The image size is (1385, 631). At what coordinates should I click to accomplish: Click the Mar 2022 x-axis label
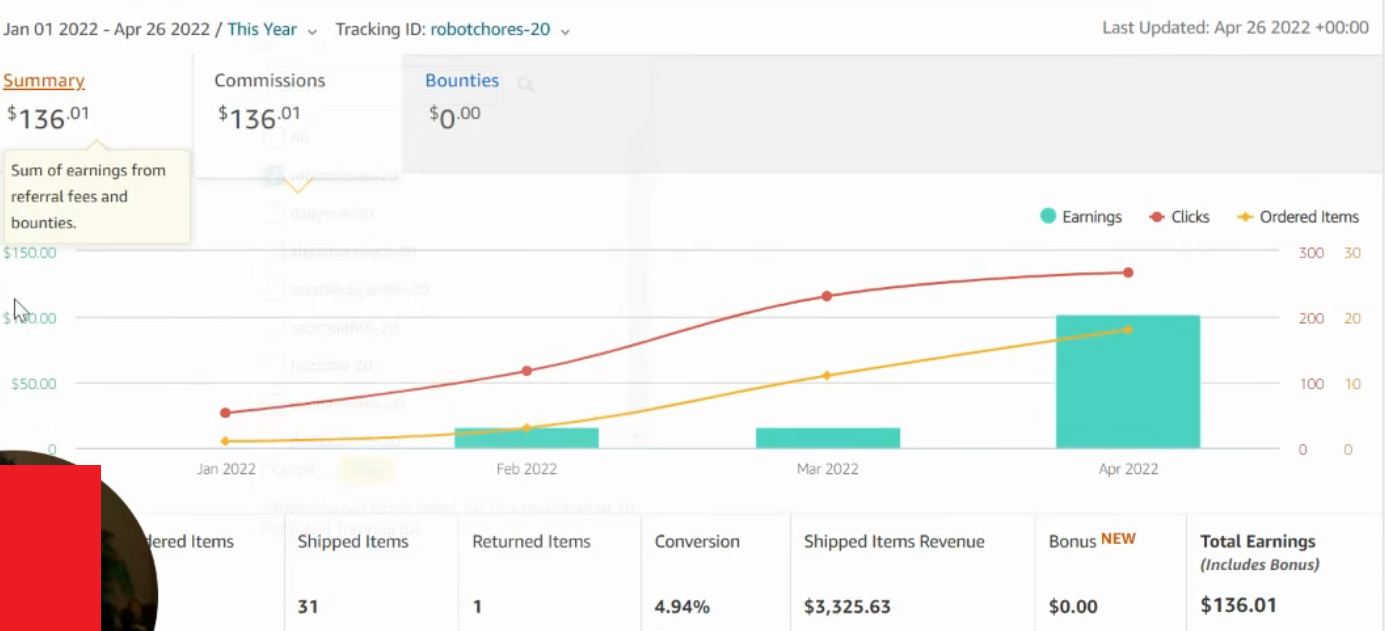coord(828,468)
